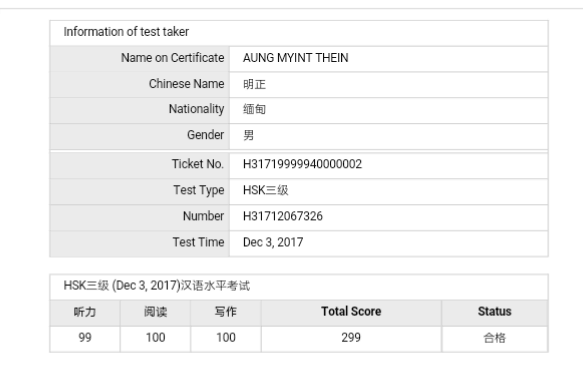Click the Total Score column header
The width and height of the screenshot is (583, 373).
[x=351, y=311]
